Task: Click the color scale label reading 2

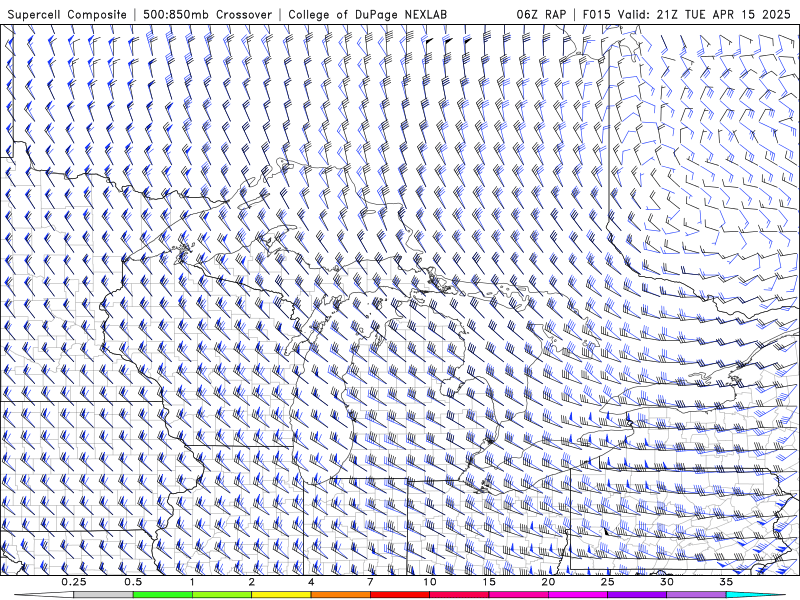Action: (x=252, y=582)
